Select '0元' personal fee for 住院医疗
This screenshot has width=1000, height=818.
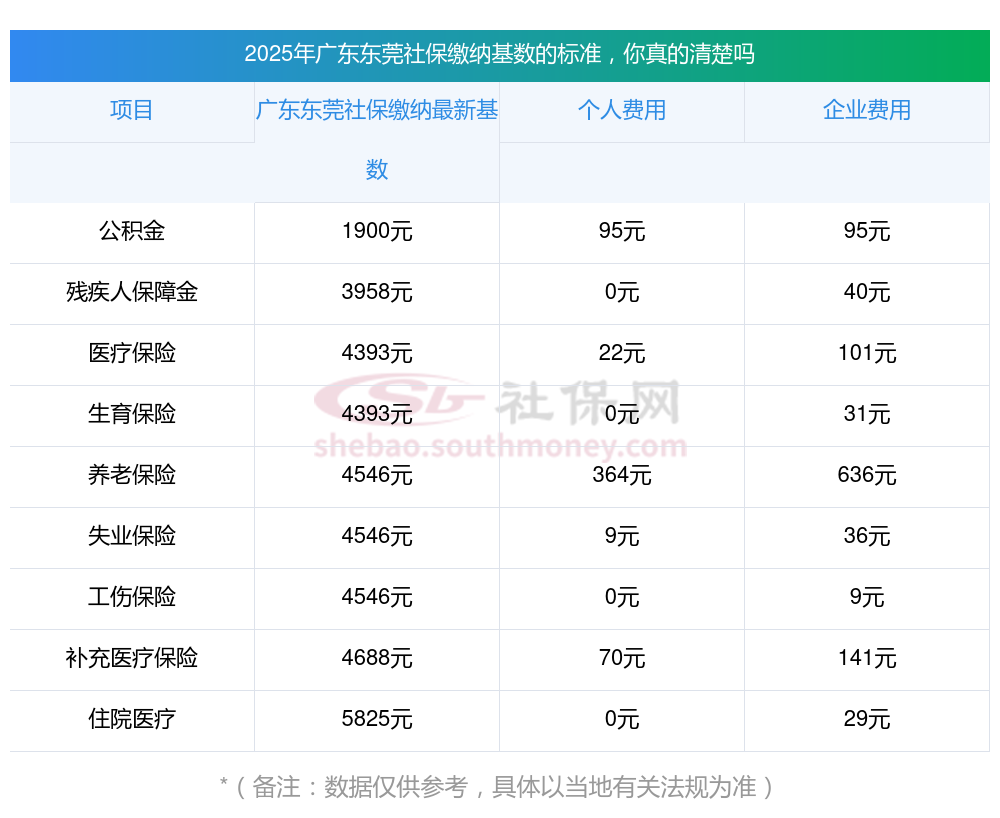pos(622,719)
